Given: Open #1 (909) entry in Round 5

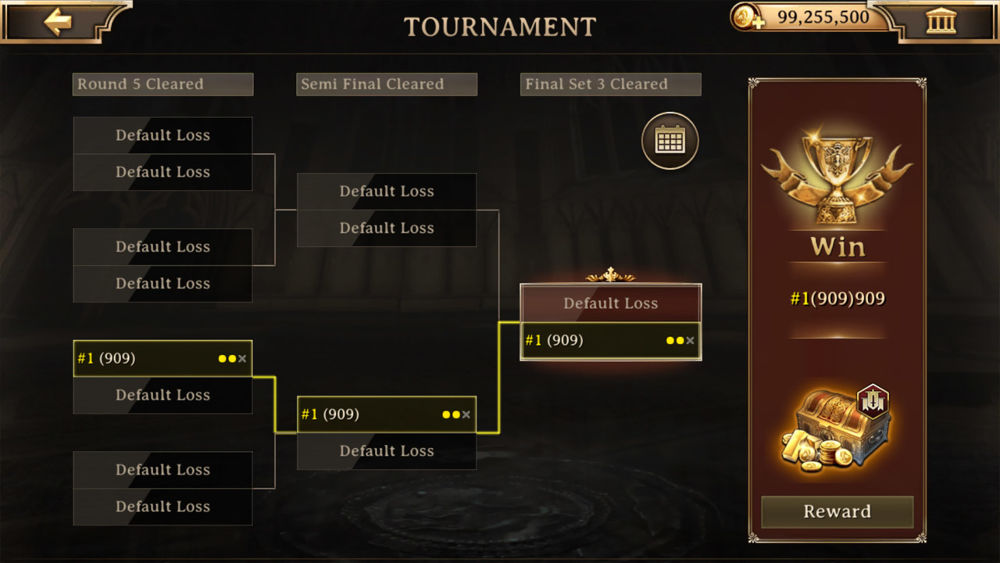Looking at the screenshot, I should pyautogui.click(x=163, y=358).
